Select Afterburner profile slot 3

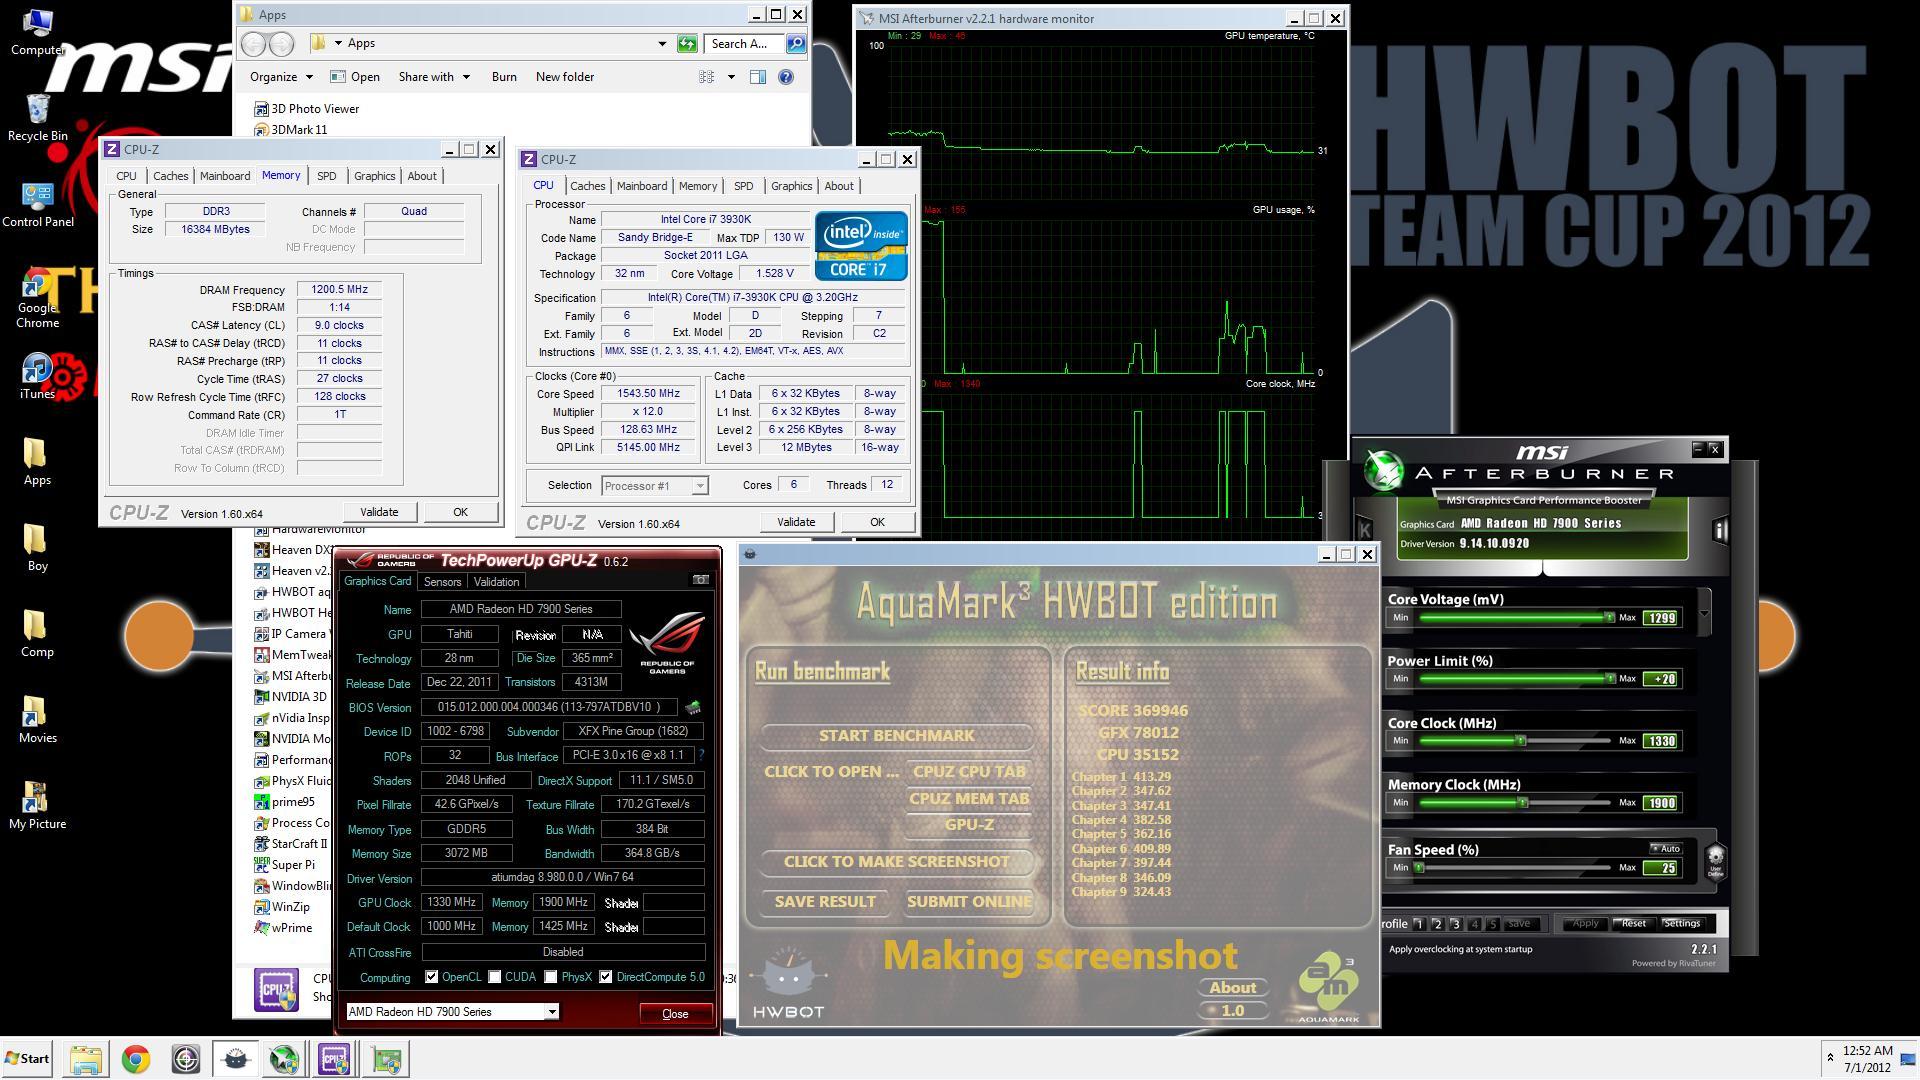[1455, 924]
